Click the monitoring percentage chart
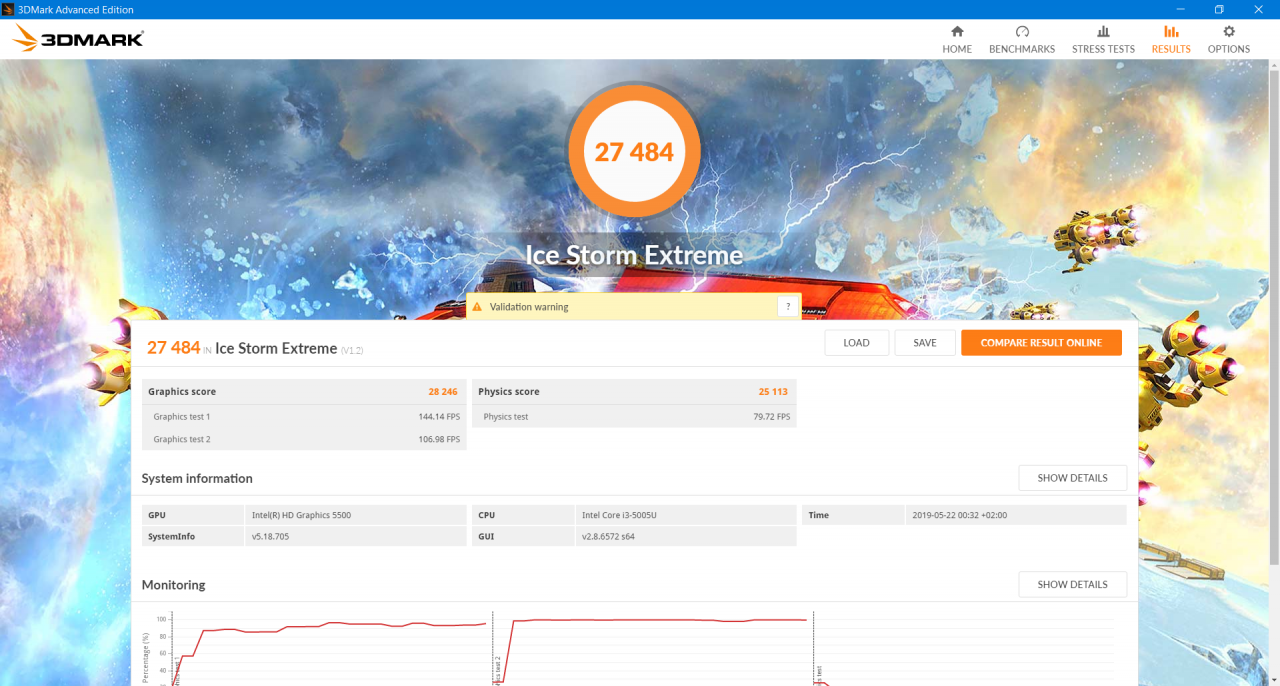Screen dimensions: 1280x686 pos(630,646)
